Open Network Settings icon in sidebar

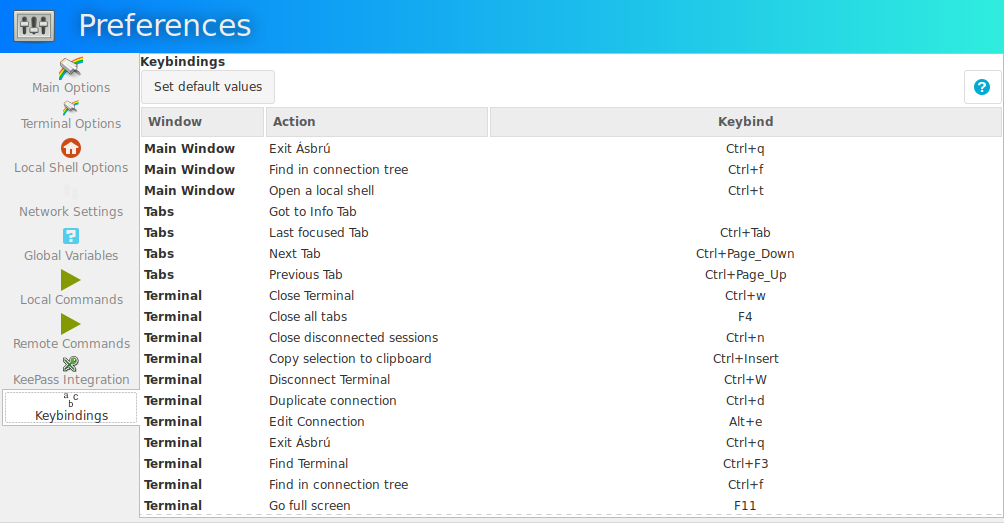(x=71, y=192)
